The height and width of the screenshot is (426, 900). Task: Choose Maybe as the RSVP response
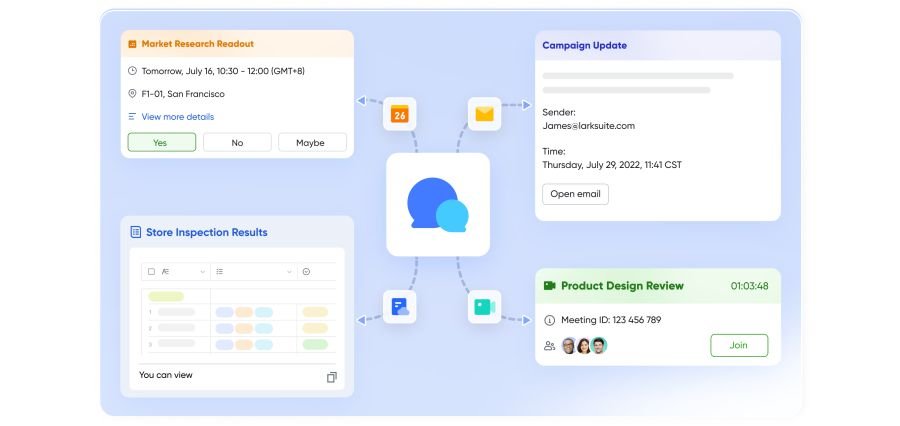[311, 143]
